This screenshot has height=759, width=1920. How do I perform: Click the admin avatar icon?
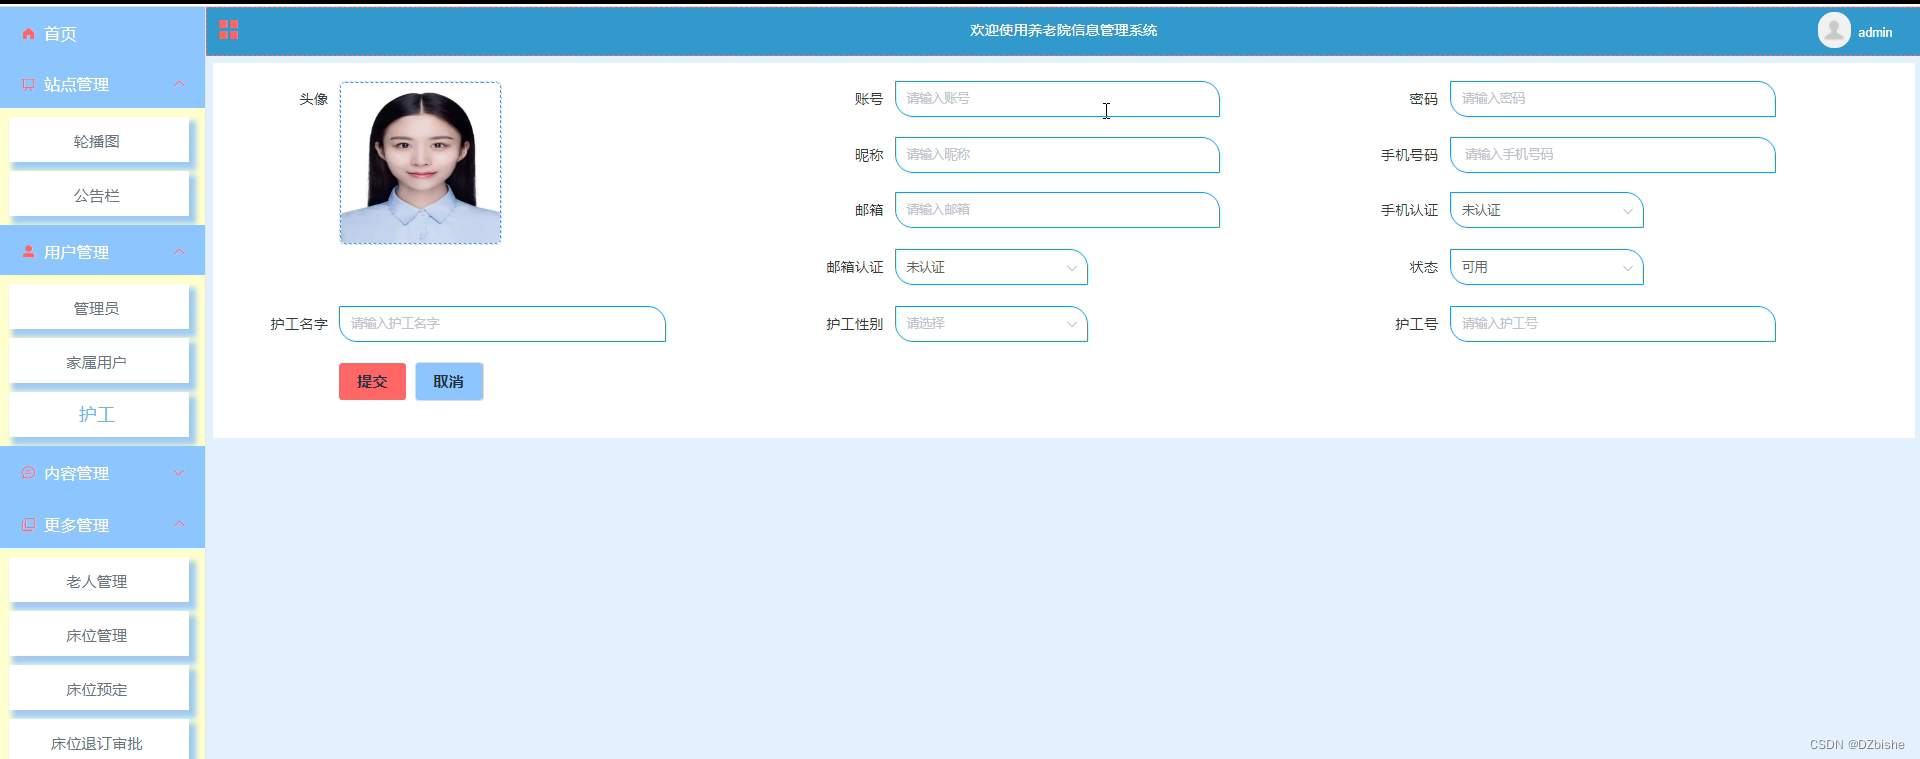click(x=1834, y=30)
